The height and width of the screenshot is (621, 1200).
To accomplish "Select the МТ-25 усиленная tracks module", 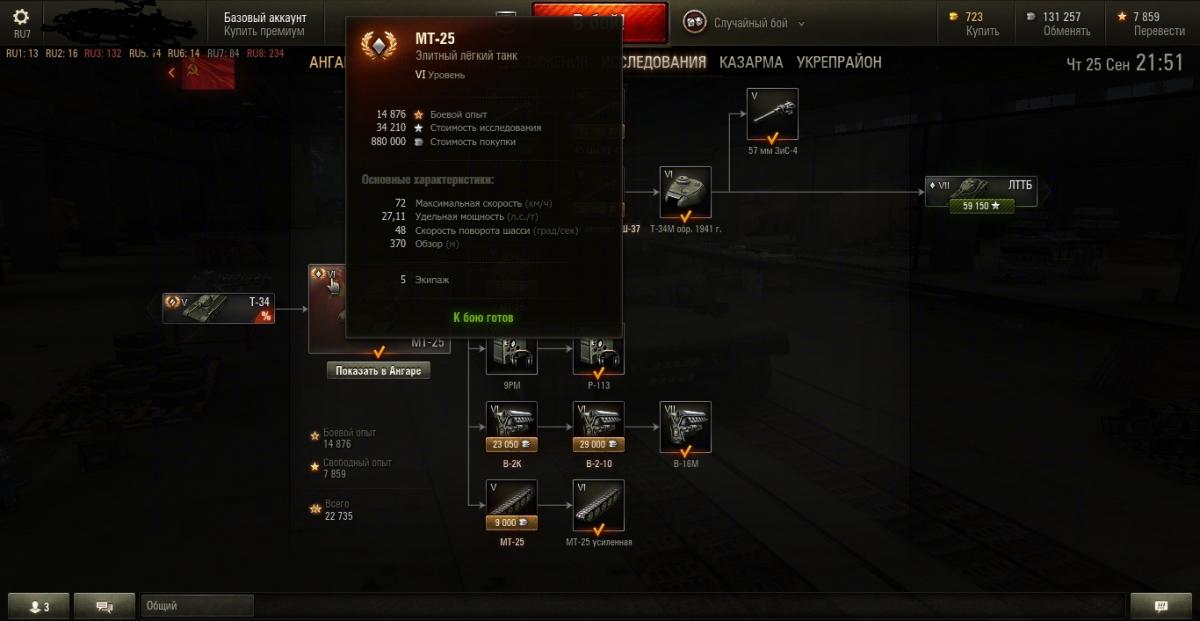I will (x=598, y=505).
